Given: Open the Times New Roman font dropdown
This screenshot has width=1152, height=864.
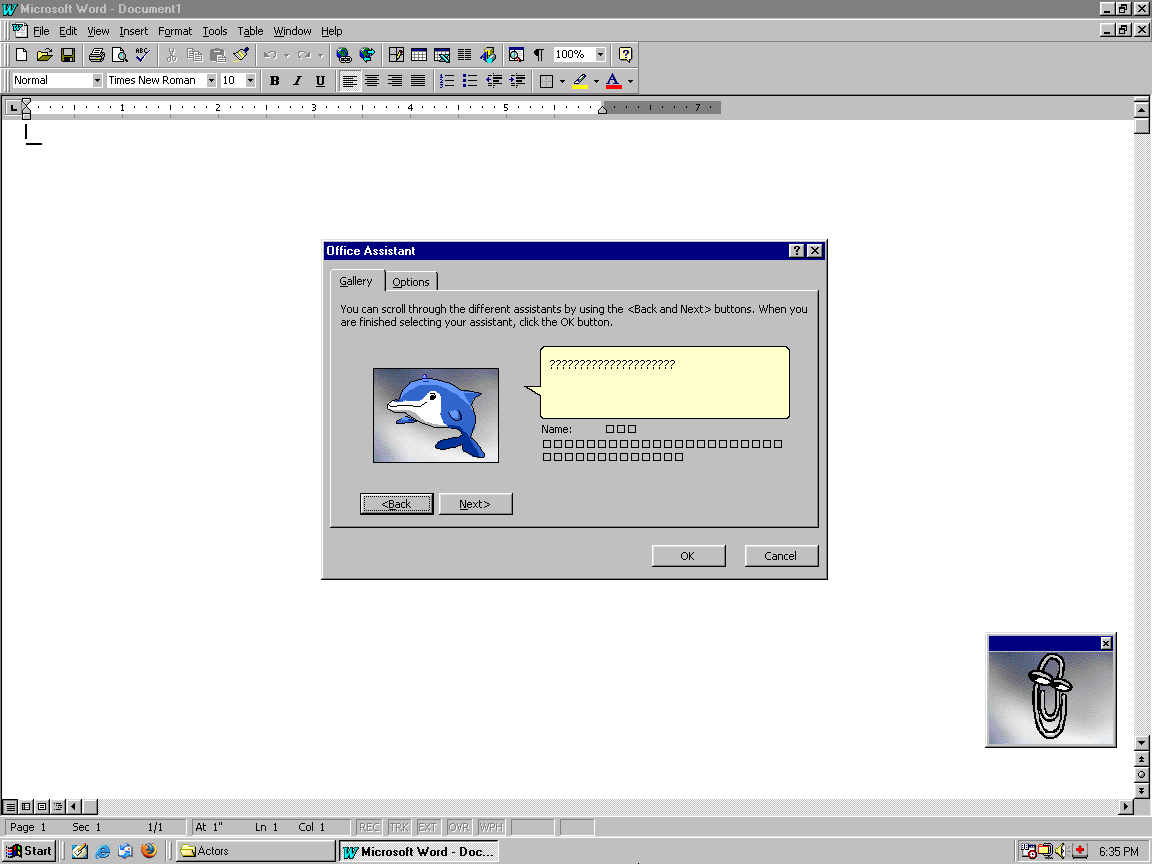Looking at the screenshot, I should pos(211,81).
